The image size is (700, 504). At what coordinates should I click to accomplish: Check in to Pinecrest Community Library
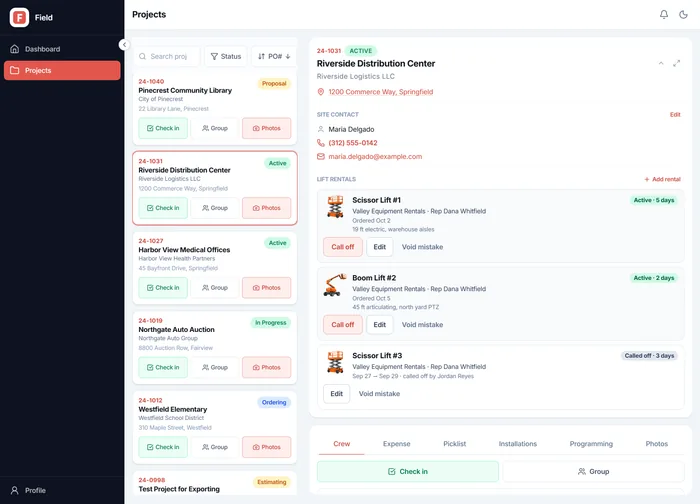163,128
